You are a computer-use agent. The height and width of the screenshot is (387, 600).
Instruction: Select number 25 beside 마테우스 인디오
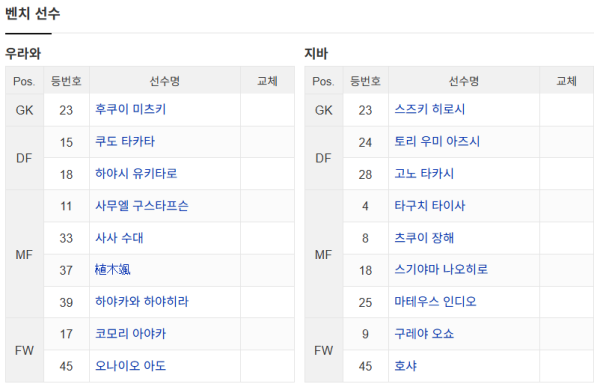[365, 302]
